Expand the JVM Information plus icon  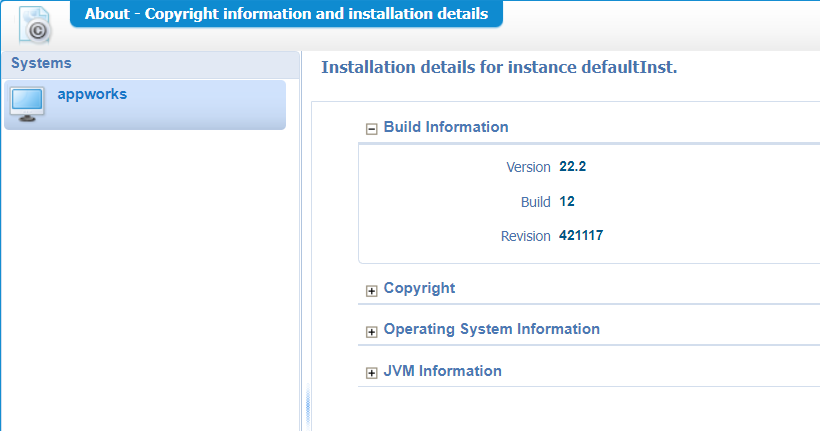(372, 373)
